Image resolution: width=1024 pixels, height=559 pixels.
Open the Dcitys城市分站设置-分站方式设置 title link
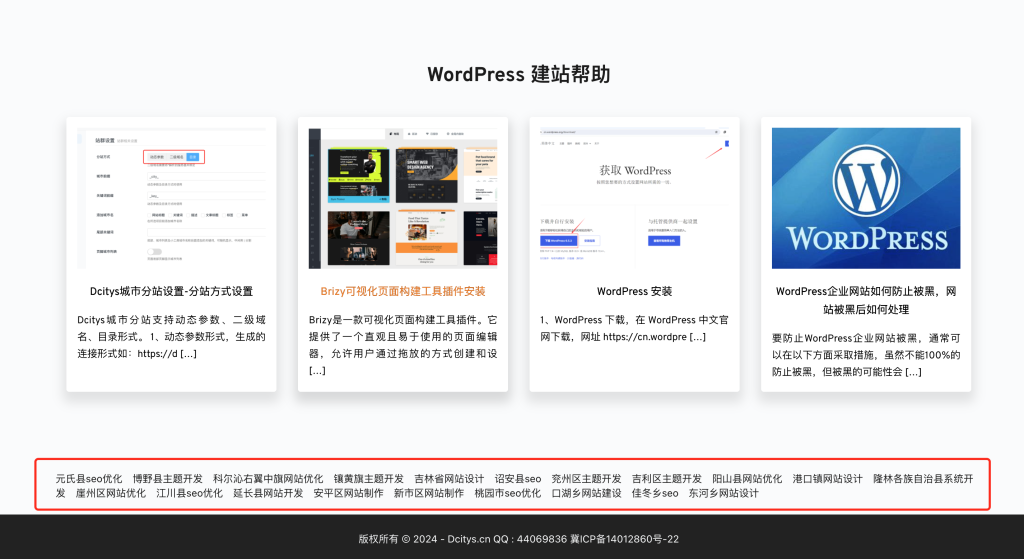click(x=171, y=291)
